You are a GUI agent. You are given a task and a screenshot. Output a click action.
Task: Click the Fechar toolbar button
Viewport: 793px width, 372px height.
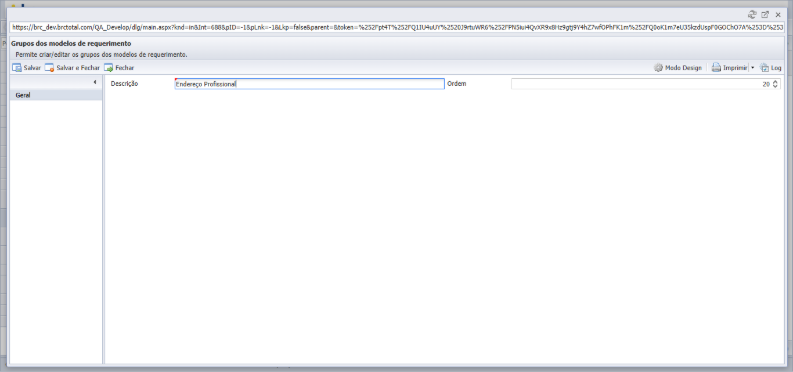[119, 68]
